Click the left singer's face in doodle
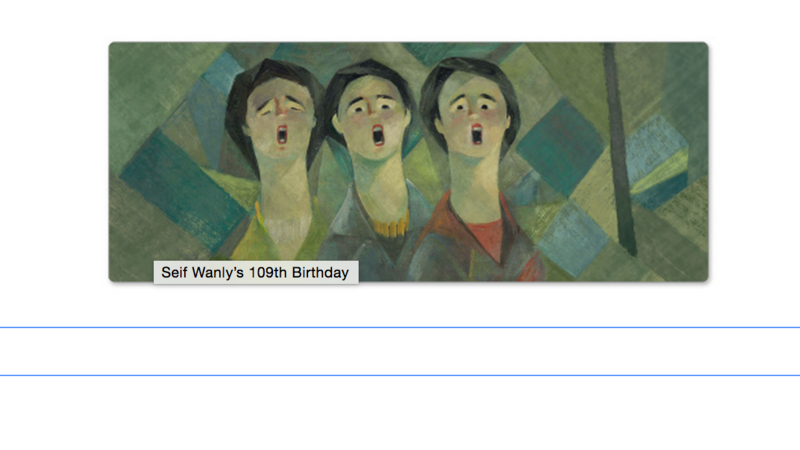800x450 pixels. 280,113
